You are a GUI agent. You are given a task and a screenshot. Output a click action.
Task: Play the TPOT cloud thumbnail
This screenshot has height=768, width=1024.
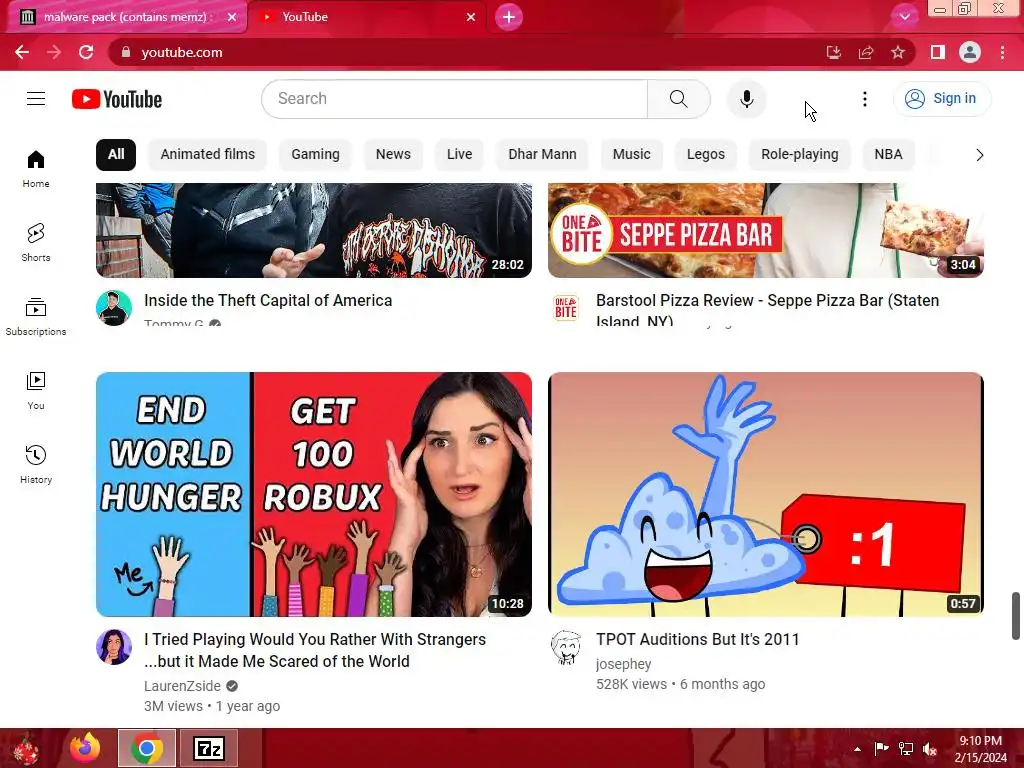tap(765, 494)
